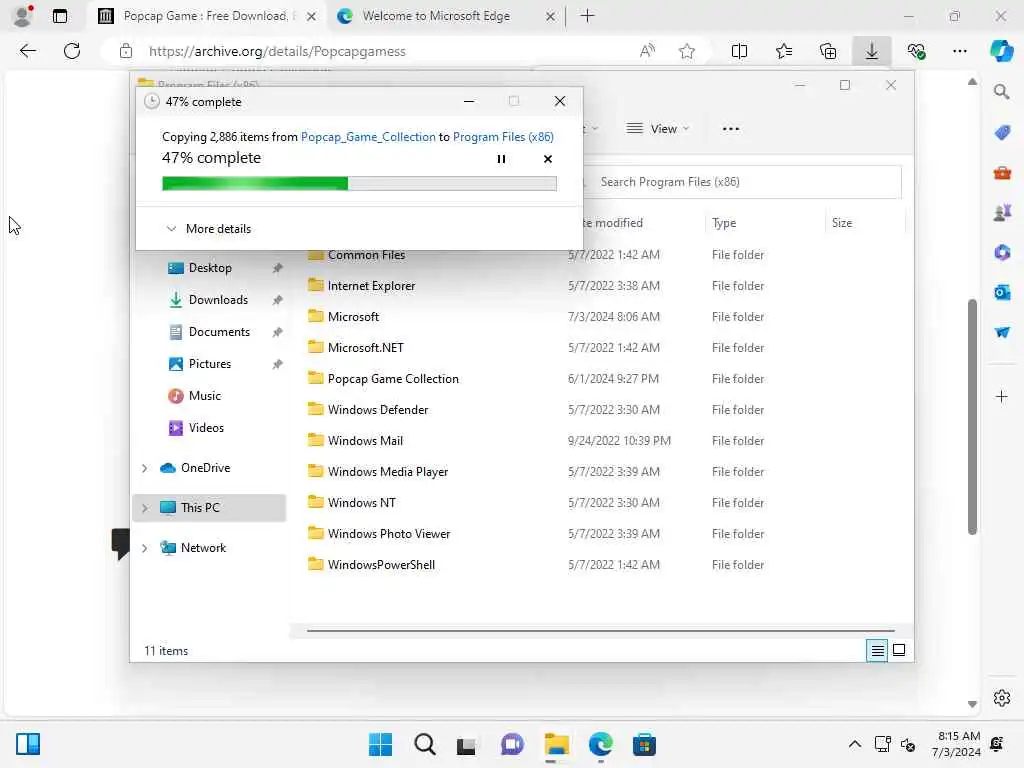This screenshot has height=768, width=1024.
Task: Open Collections in Edge
Action: 828,51
